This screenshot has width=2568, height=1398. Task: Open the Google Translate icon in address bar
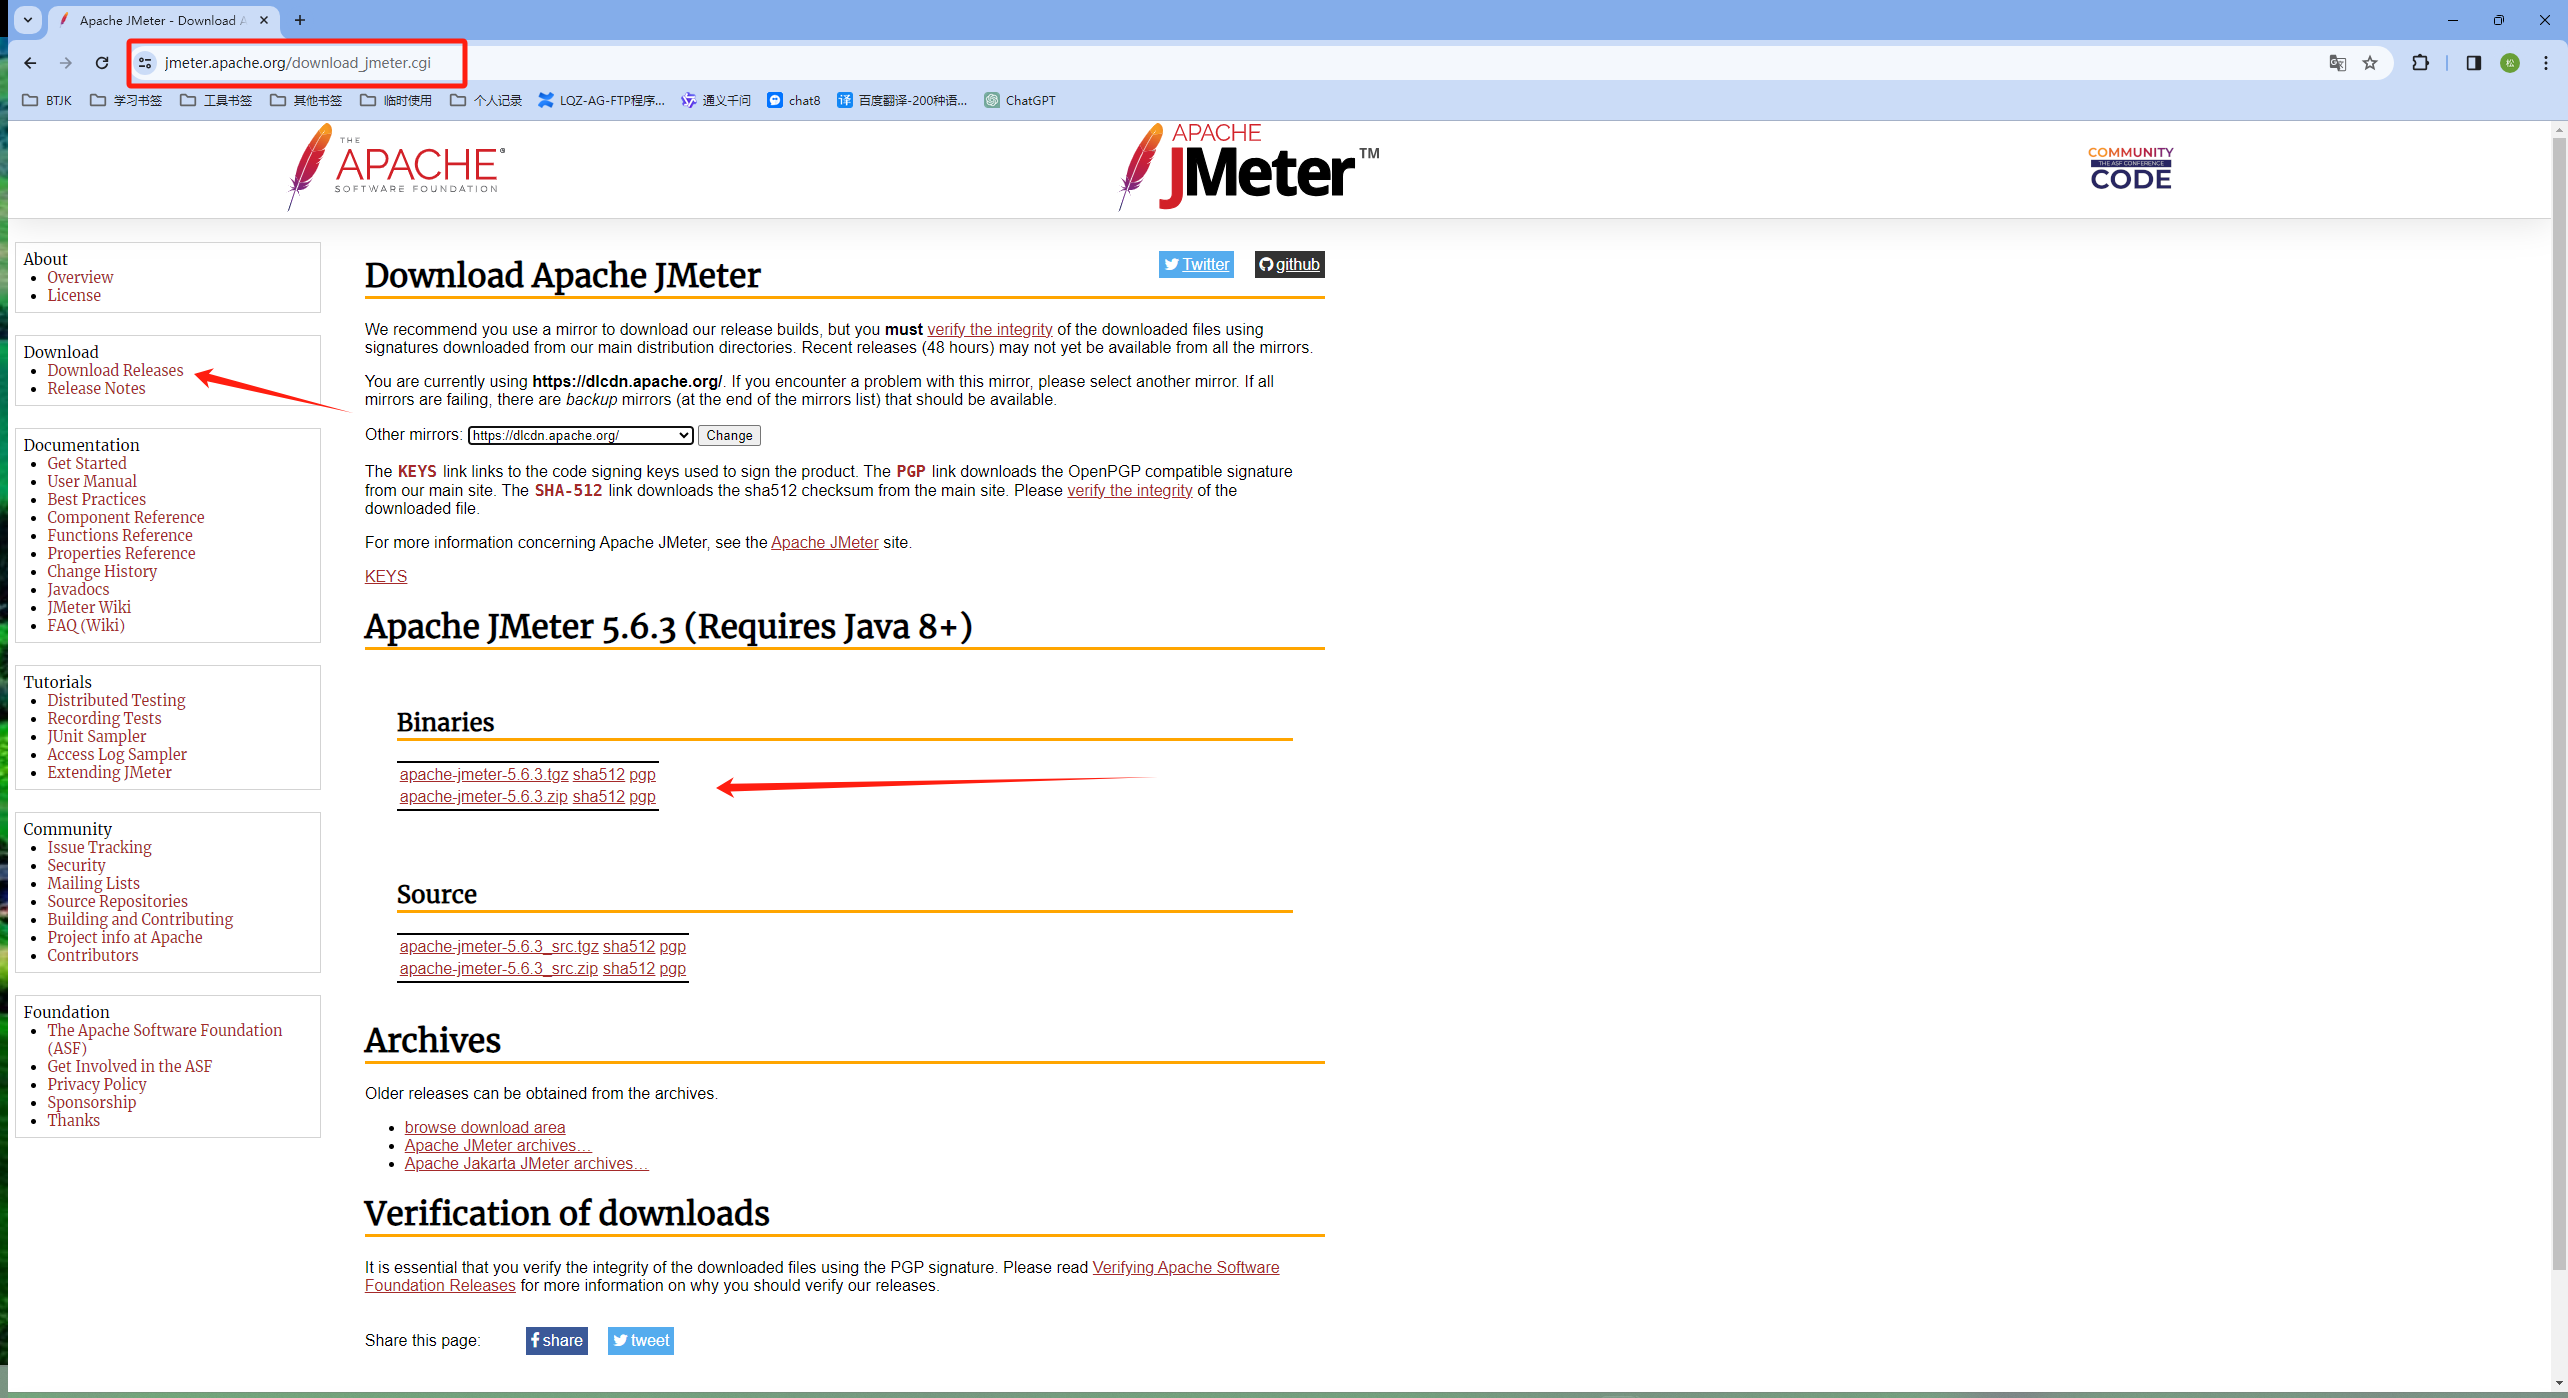(2337, 63)
